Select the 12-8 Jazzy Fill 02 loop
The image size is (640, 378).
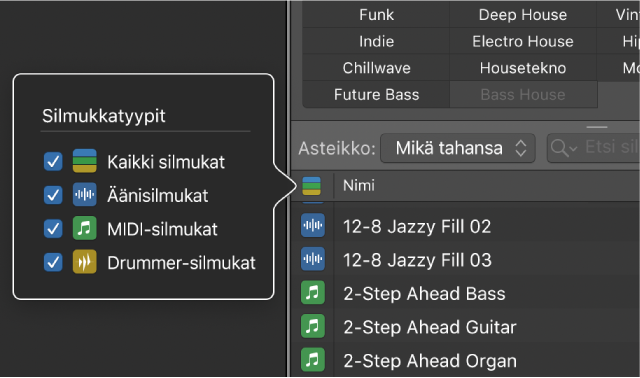465,226
